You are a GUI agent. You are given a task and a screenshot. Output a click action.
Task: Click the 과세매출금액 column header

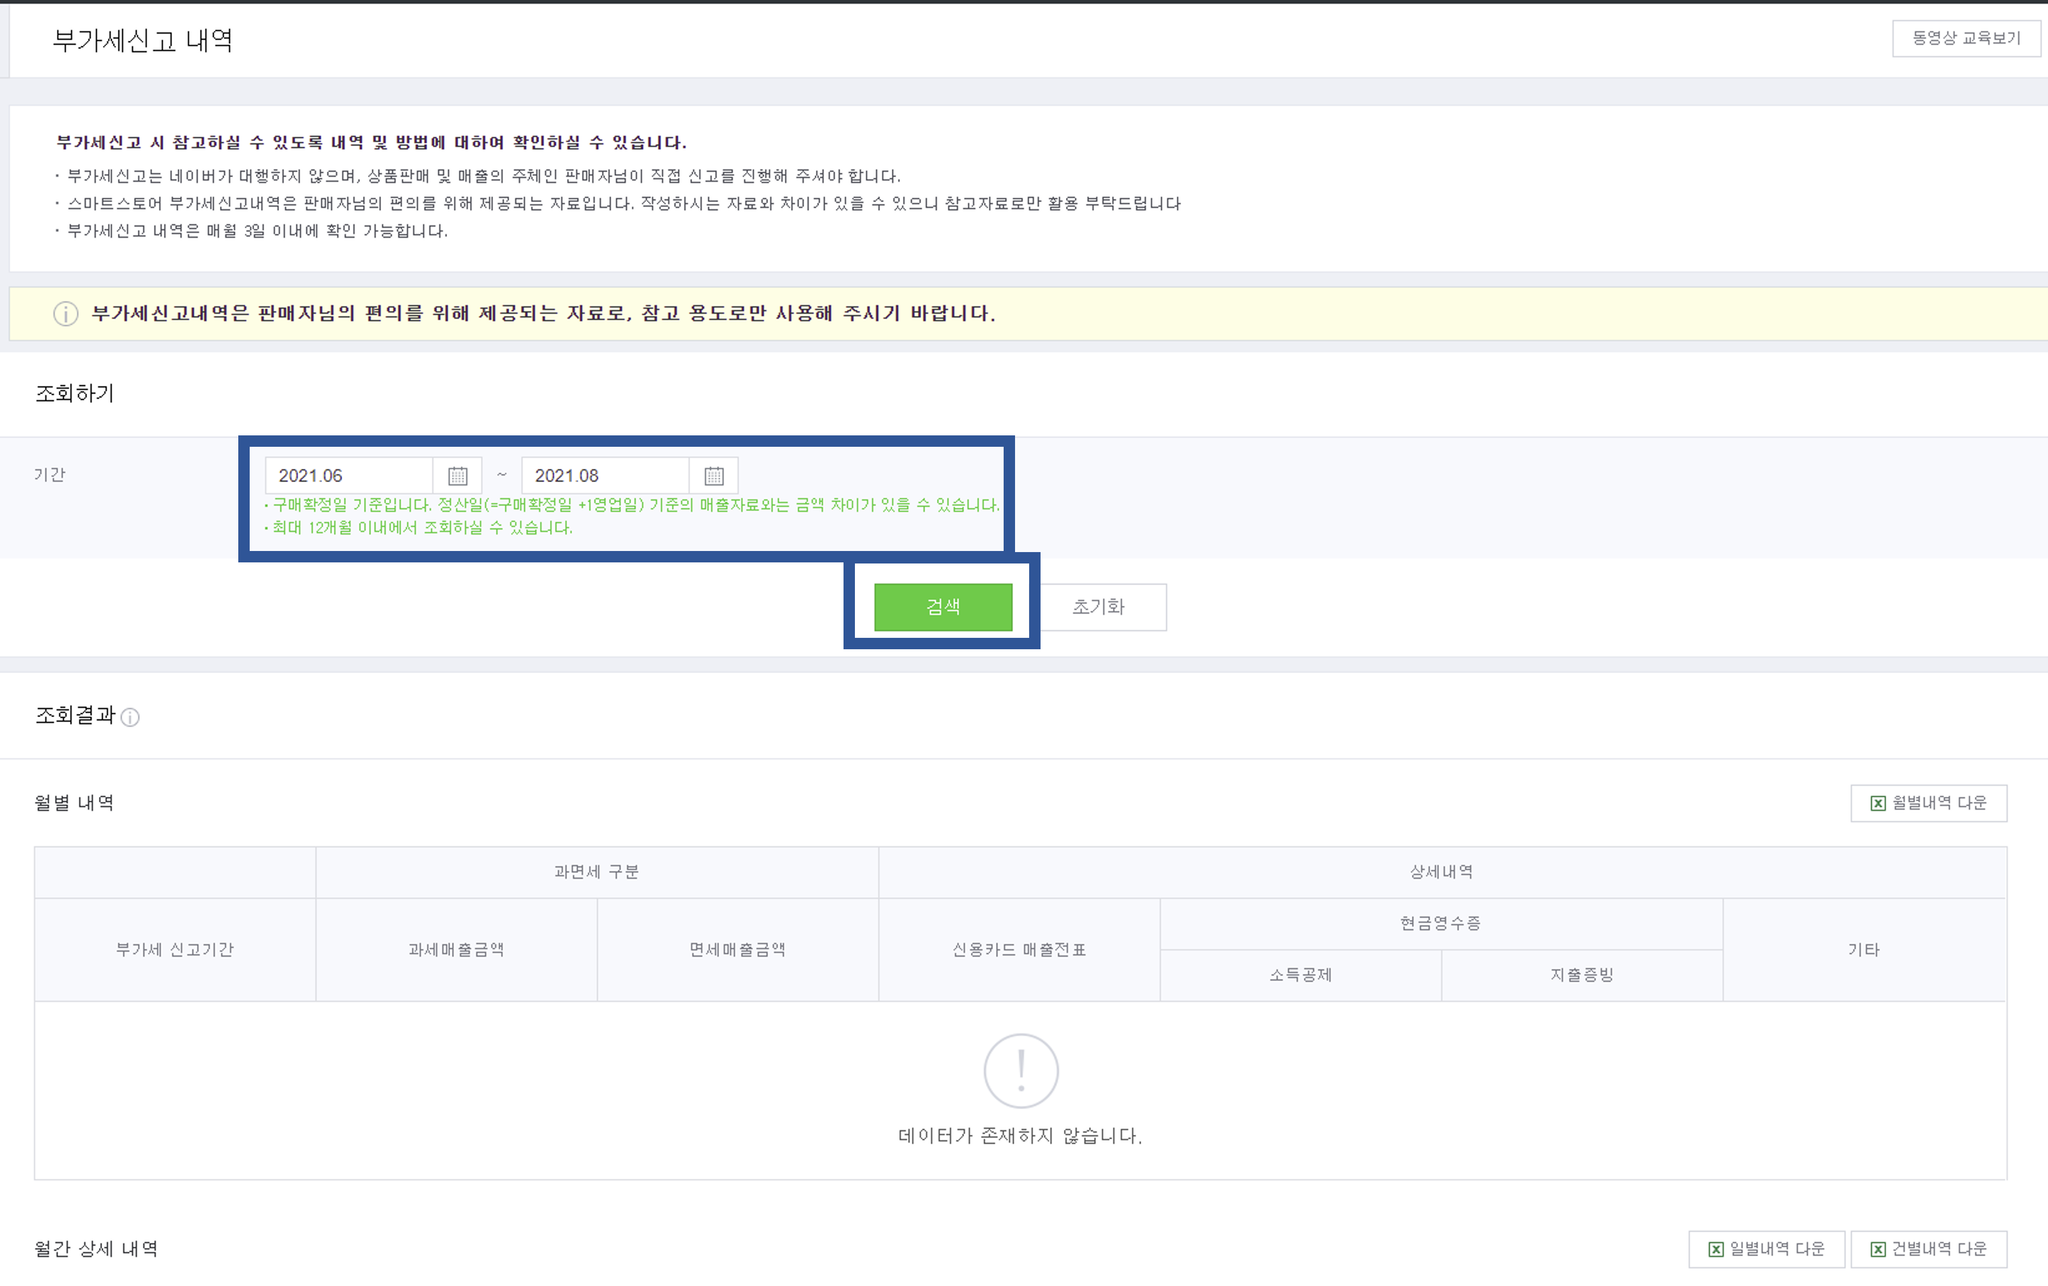pyautogui.click(x=457, y=950)
